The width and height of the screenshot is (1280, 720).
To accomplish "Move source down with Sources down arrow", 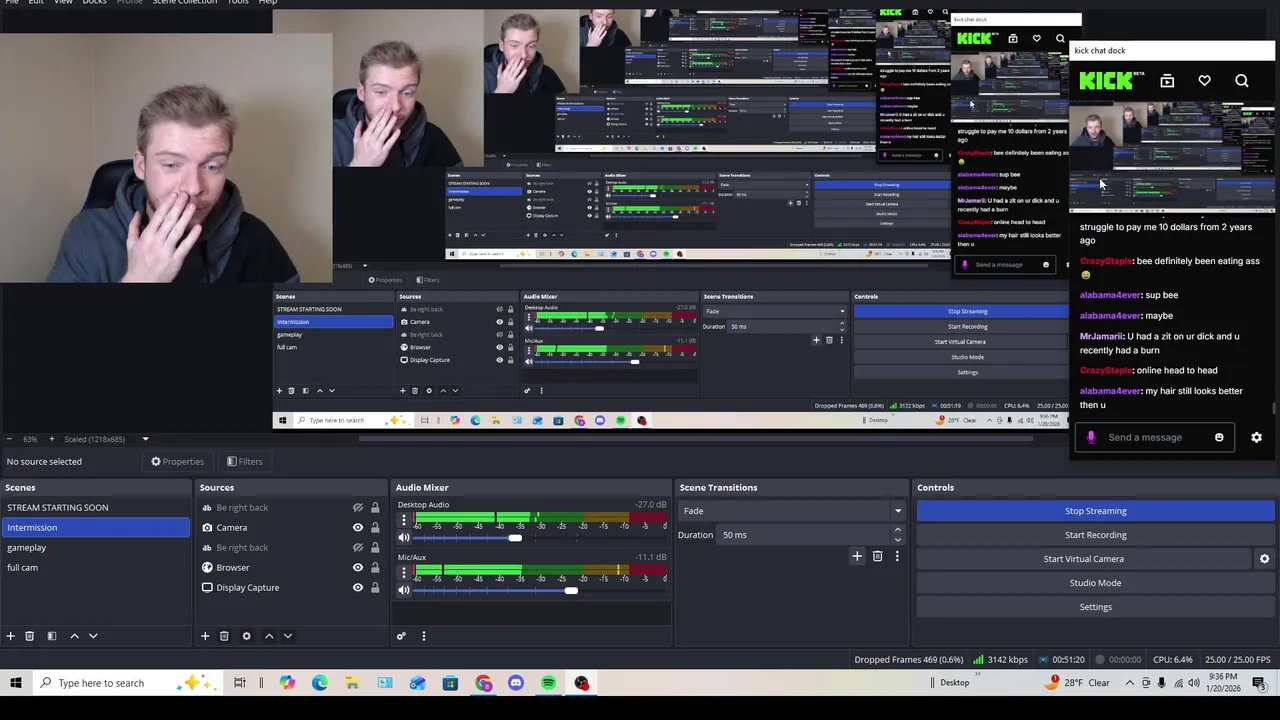I will point(288,636).
